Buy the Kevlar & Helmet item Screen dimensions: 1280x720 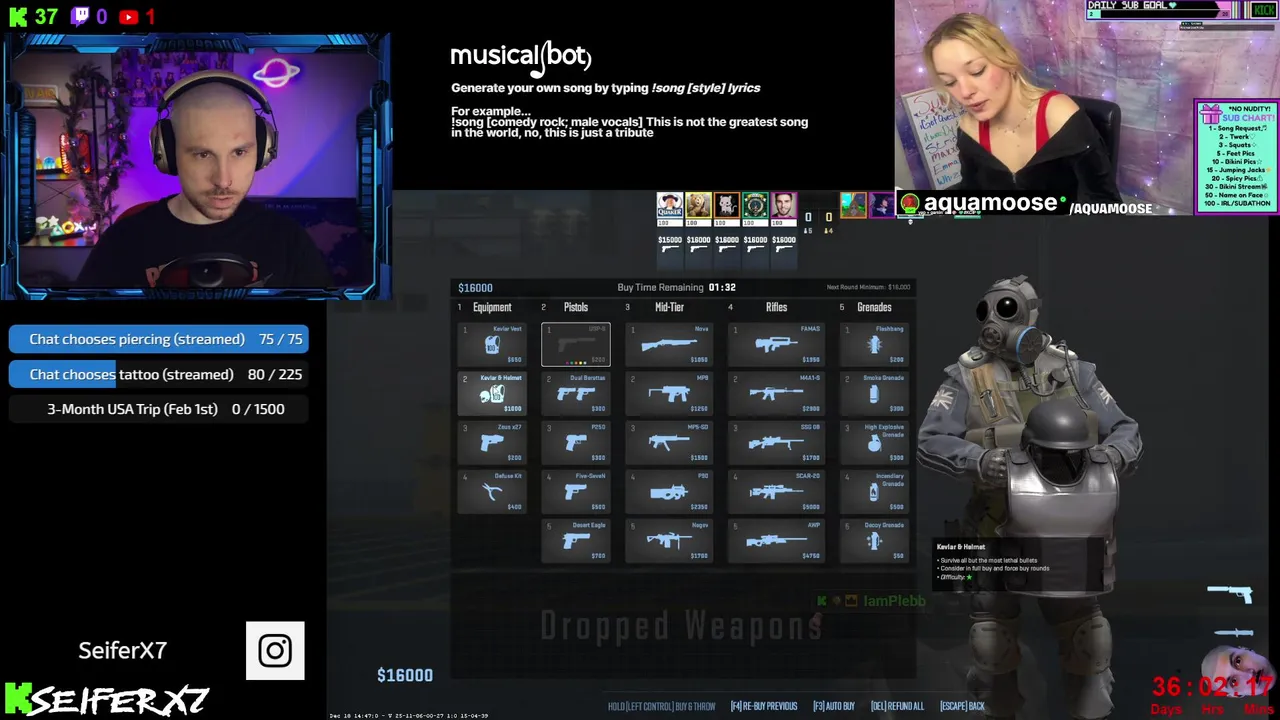[x=492, y=393]
